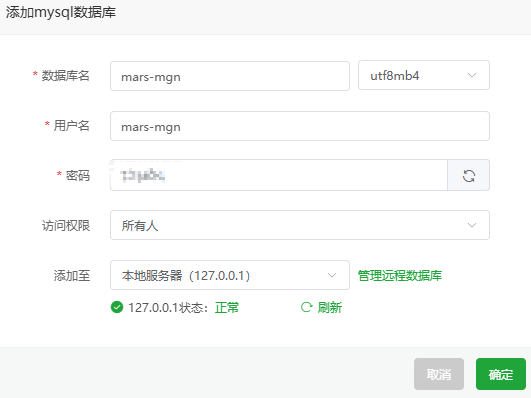Click the 用户名 field label
The width and height of the screenshot is (531, 398).
point(71,126)
